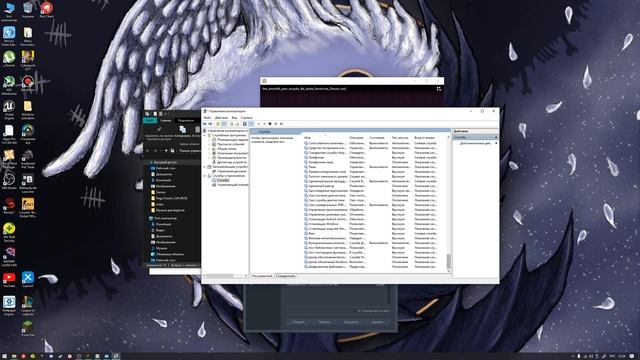This screenshot has height=360, width=640.
Task: Select the Центр обновления Windows service row
Action: pyautogui.click(x=371, y=262)
